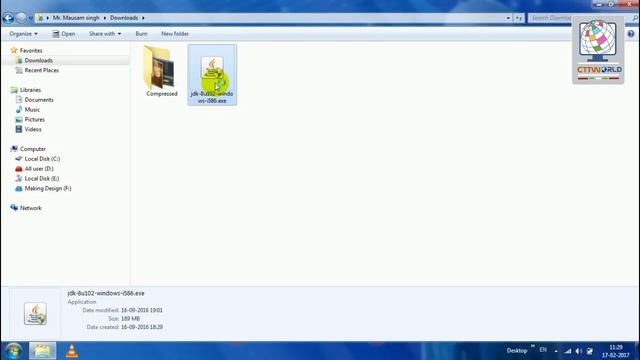The width and height of the screenshot is (640, 360).
Task: Refresh the folder with the refresh button
Action: click(x=518, y=18)
